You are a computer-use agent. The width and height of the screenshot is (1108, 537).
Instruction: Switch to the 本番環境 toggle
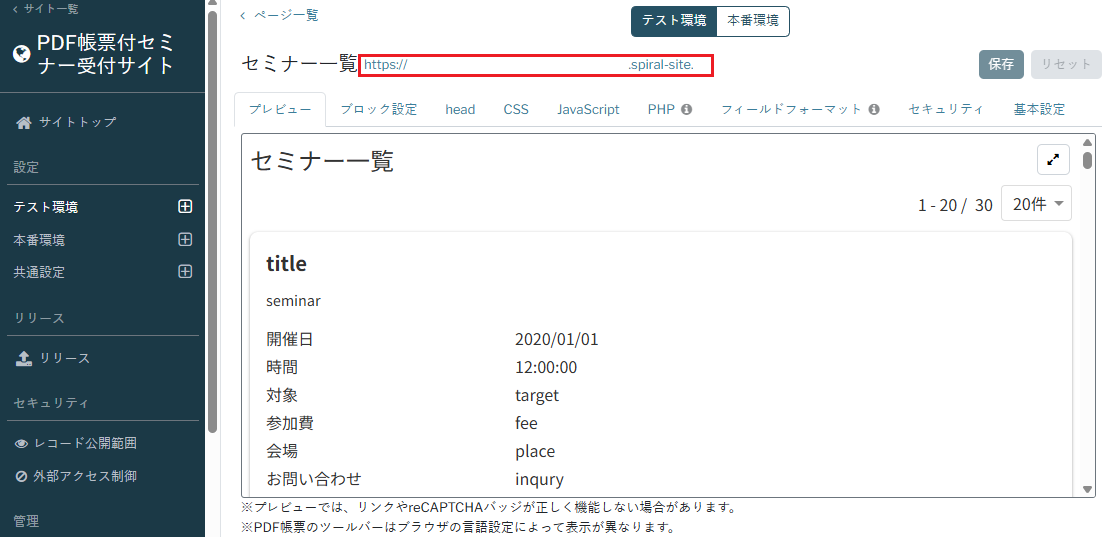coord(753,21)
